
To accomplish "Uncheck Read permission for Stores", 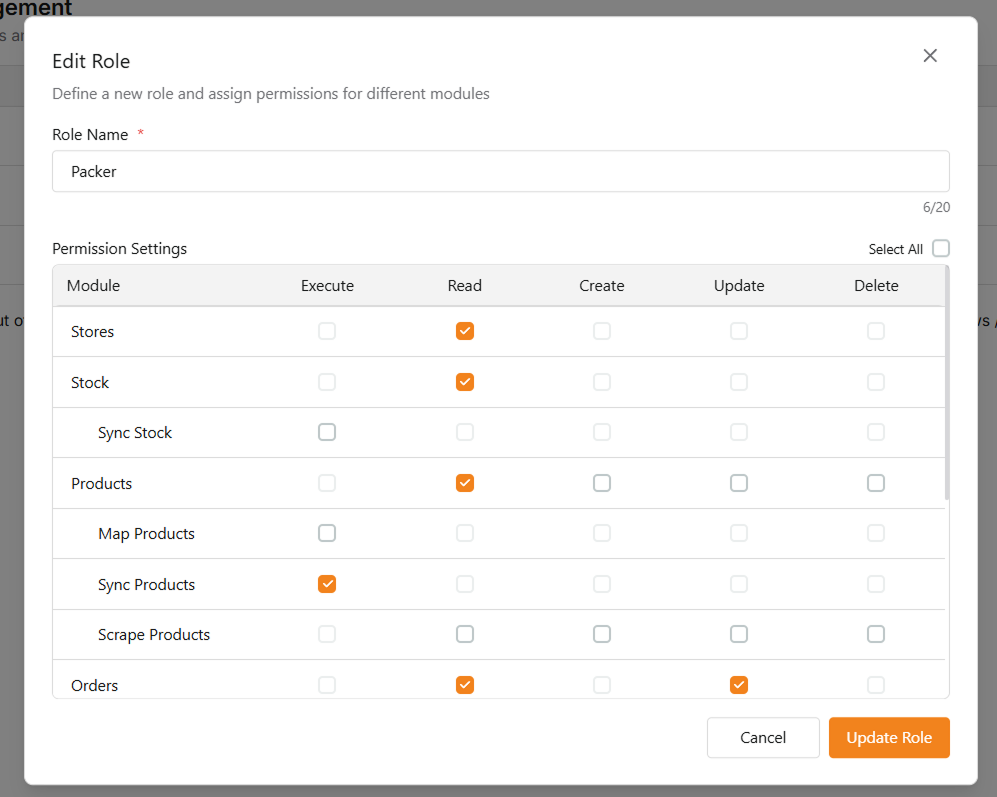I will [x=465, y=331].
